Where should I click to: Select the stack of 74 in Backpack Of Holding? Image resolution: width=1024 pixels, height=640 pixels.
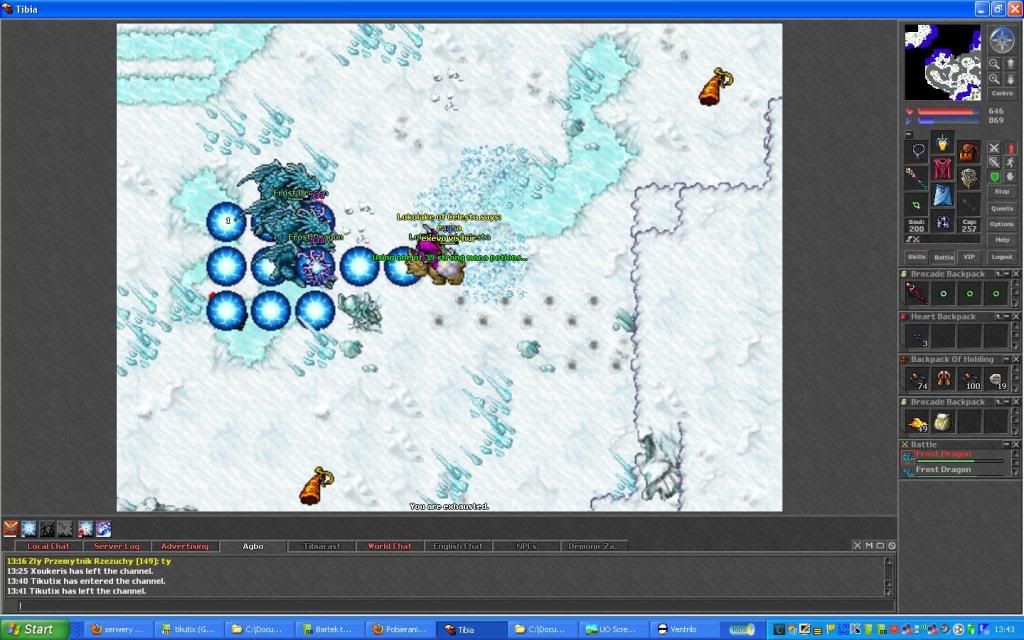coord(917,379)
